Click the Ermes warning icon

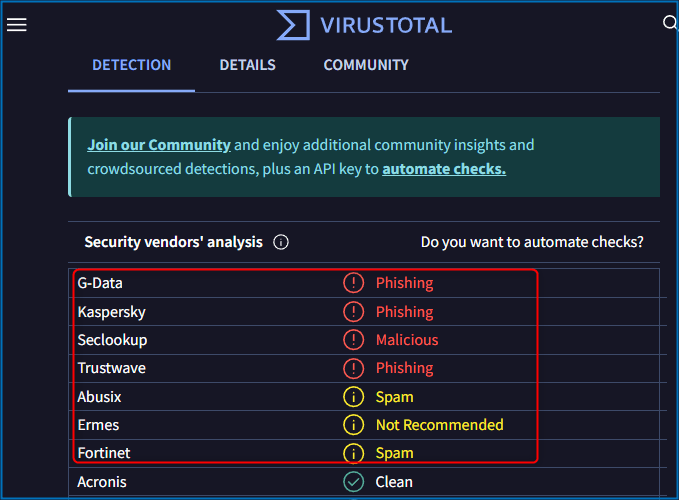(x=353, y=425)
